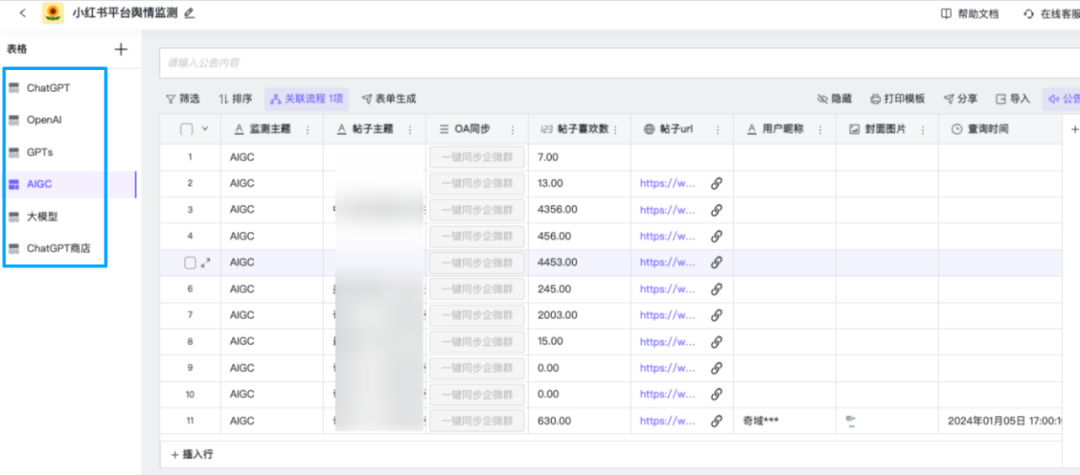
Task: Toggle checkbox on the 4453.00 row
Action: 191,262
